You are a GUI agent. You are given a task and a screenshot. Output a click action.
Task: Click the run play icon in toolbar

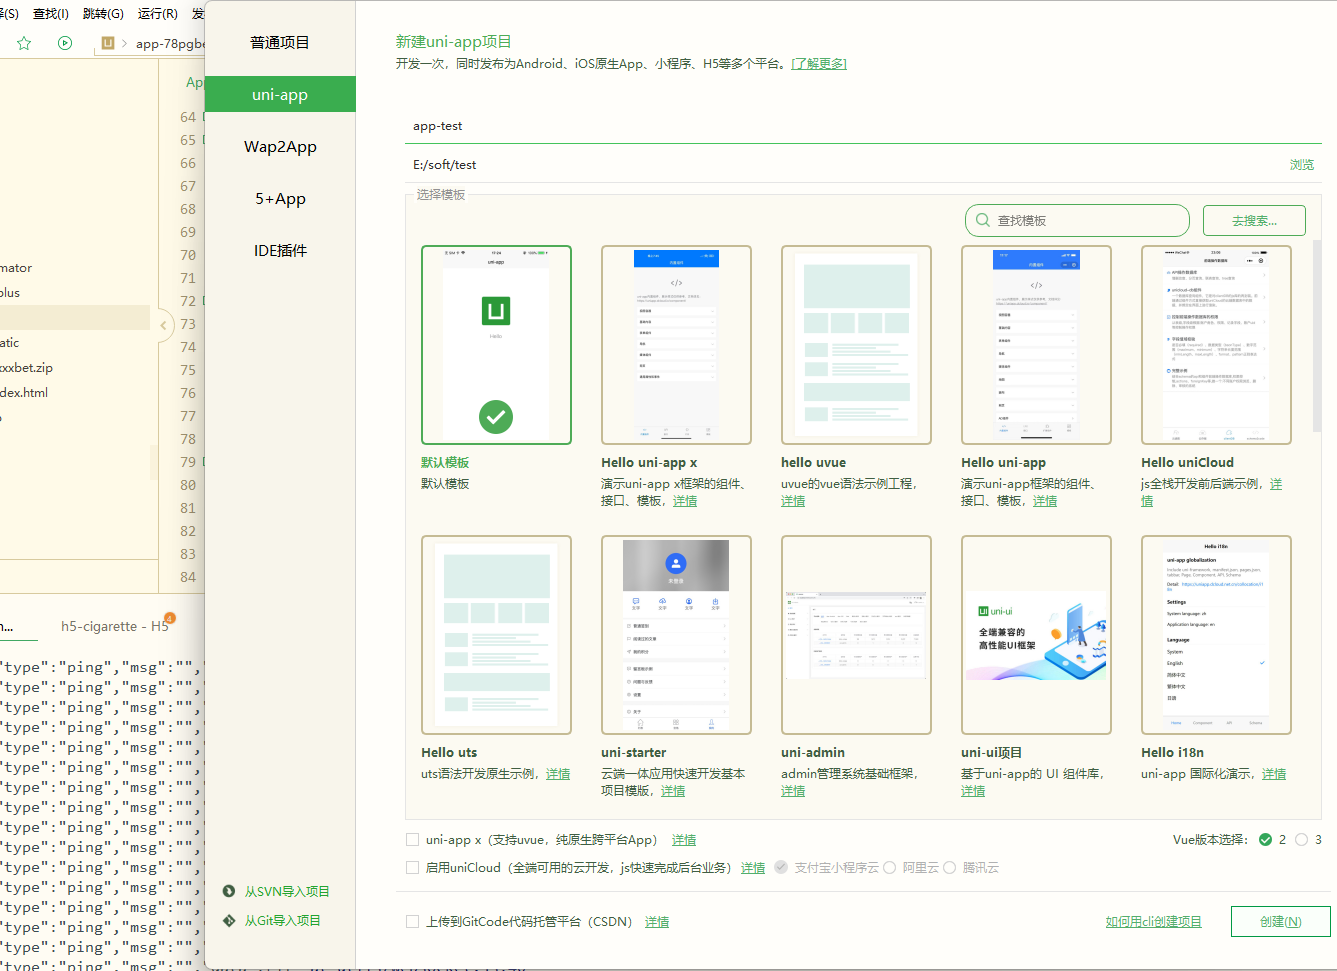65,43
